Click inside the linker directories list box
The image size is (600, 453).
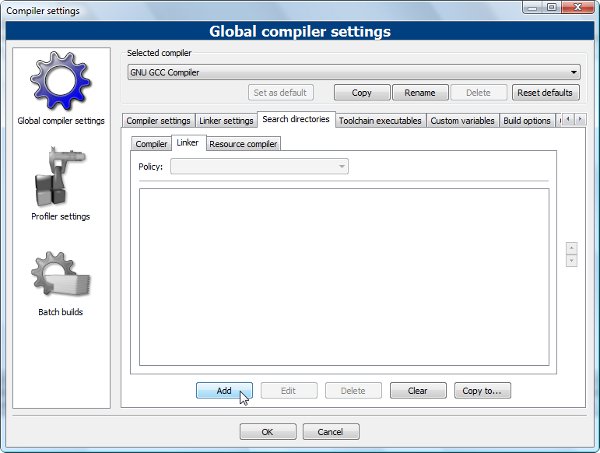pos(343,276)
